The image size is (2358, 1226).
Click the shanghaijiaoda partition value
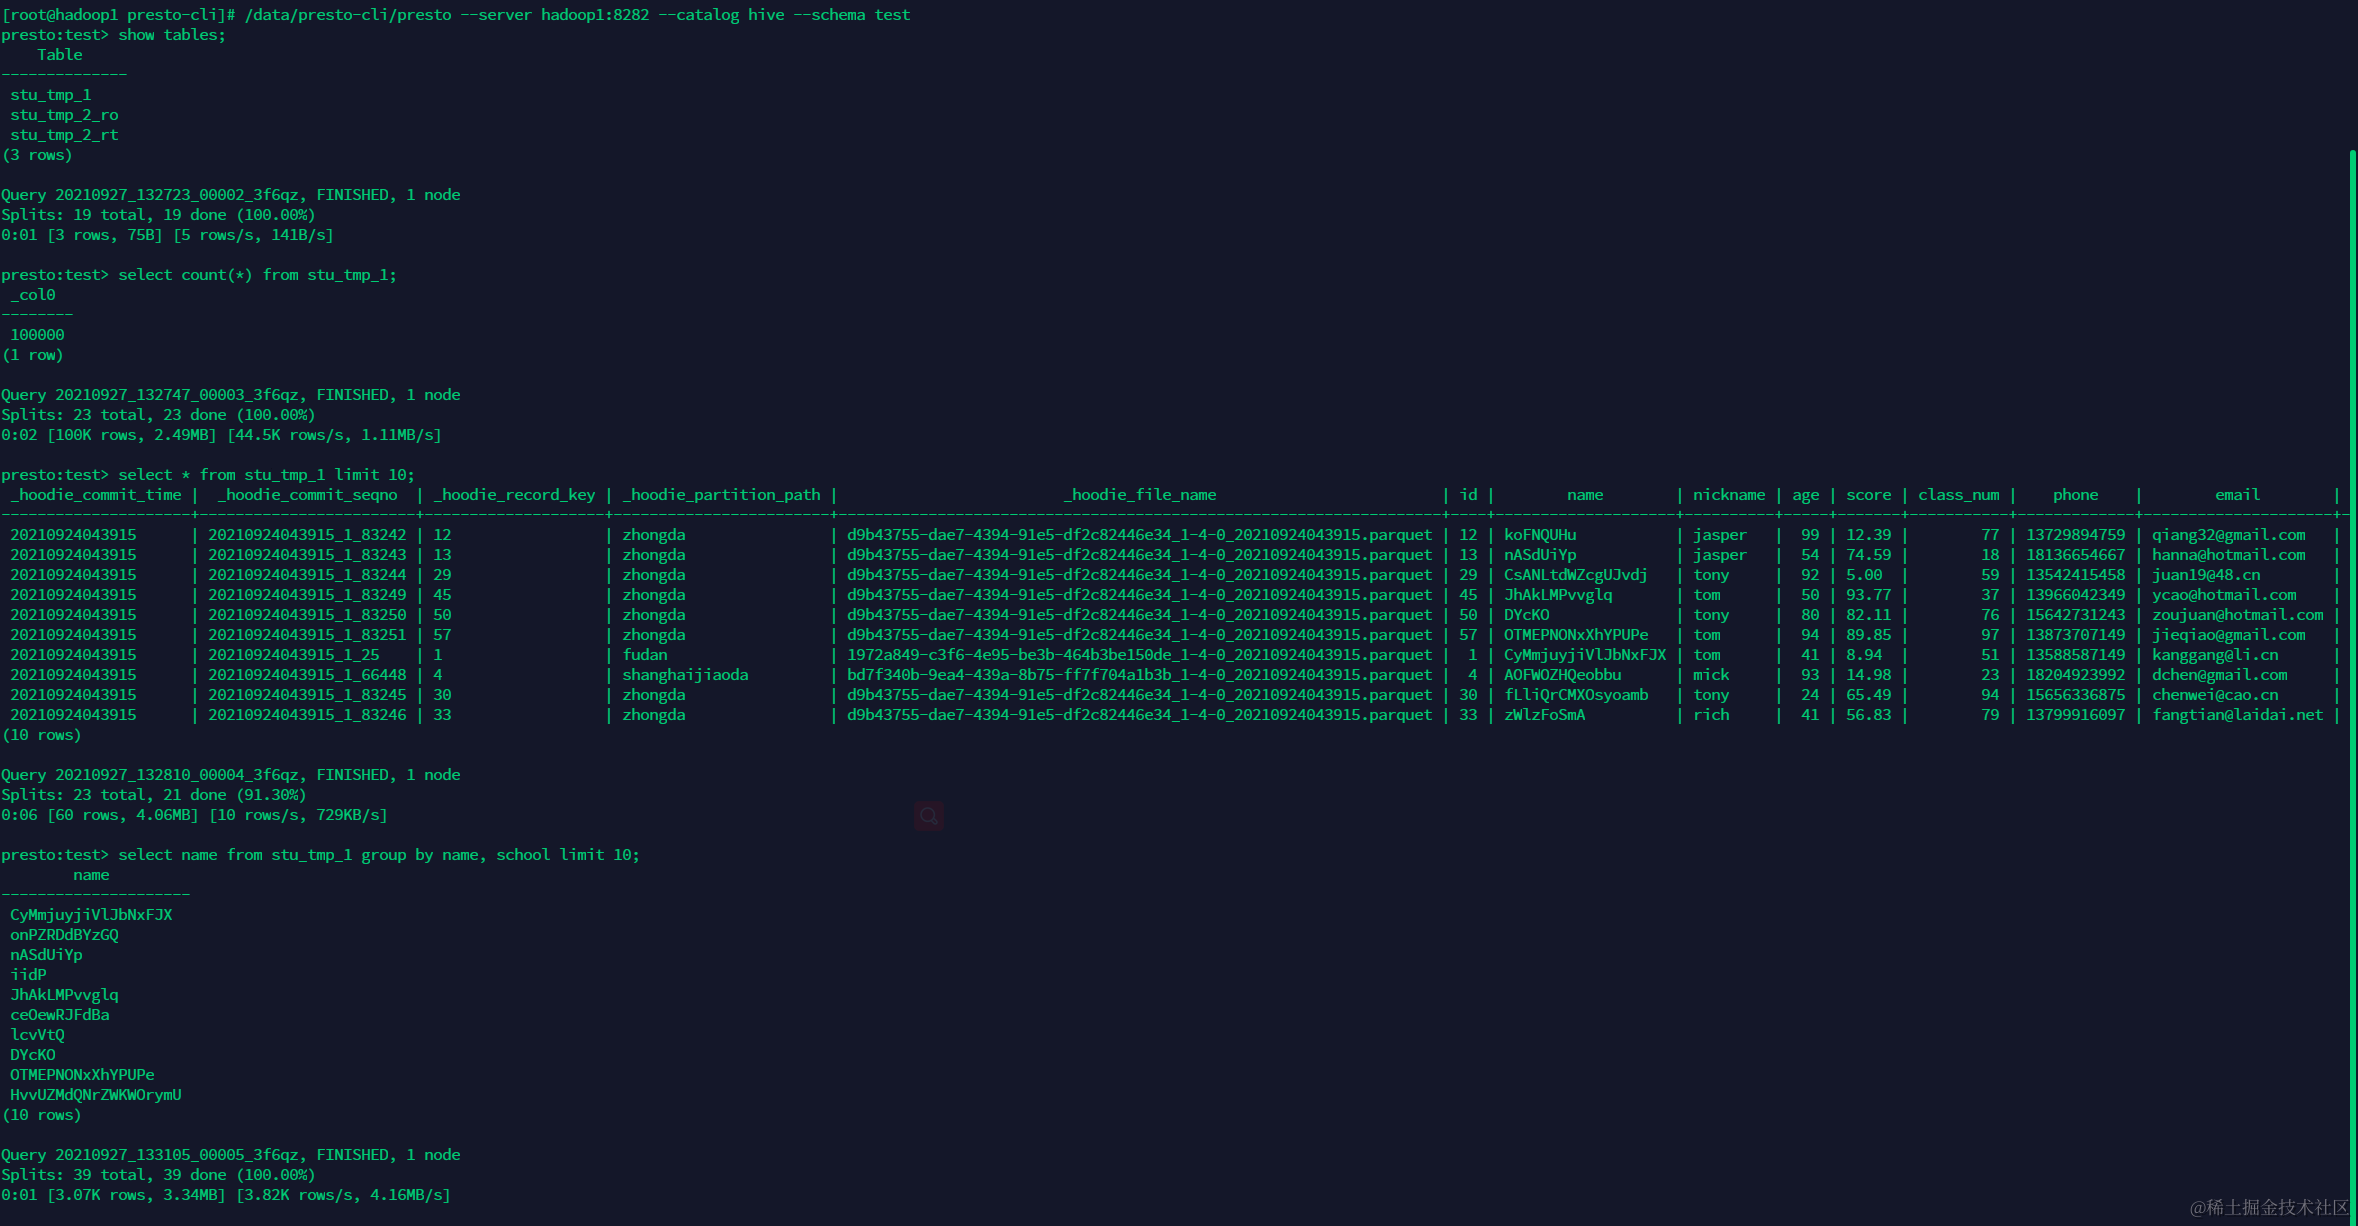pos(685,675)
